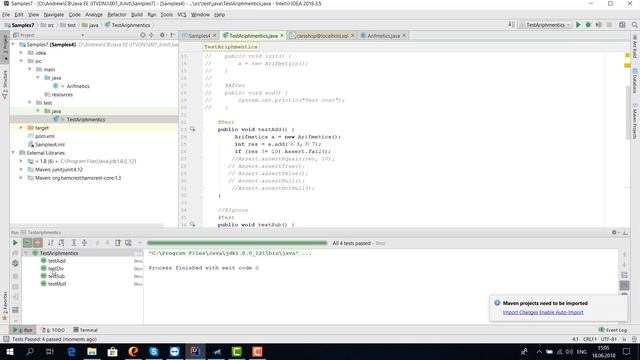Sort test results alphabetically

pos(51,243)
